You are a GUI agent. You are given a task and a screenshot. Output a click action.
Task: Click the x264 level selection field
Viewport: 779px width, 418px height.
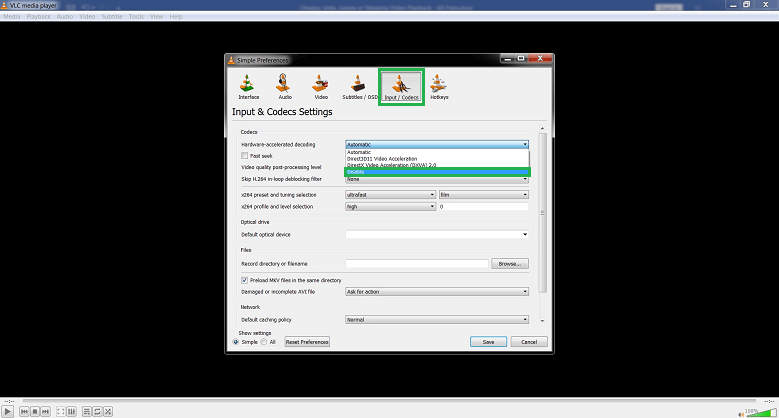(483, 206)
